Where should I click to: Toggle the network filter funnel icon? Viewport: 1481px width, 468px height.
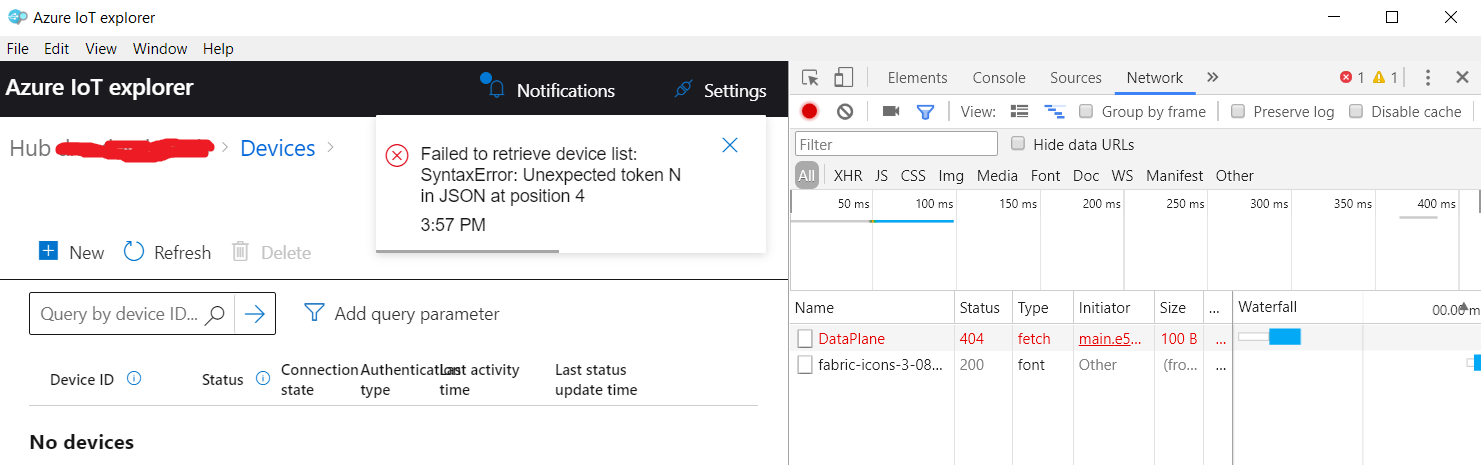coord(925,112)
